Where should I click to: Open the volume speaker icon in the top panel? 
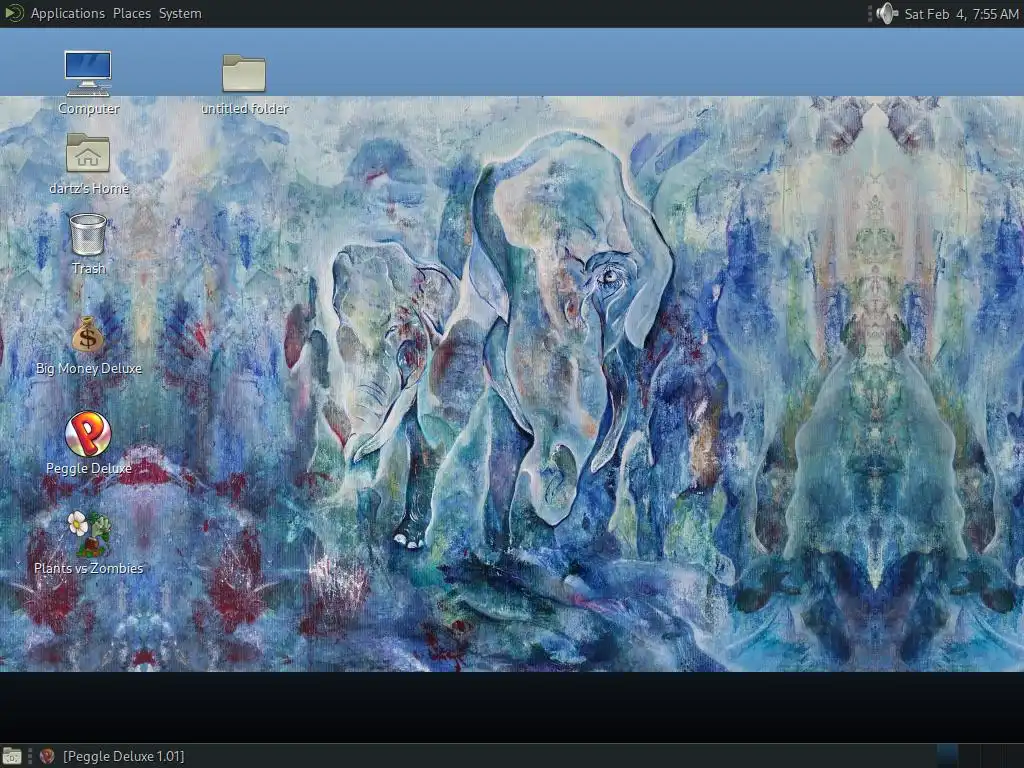[887, 14]
